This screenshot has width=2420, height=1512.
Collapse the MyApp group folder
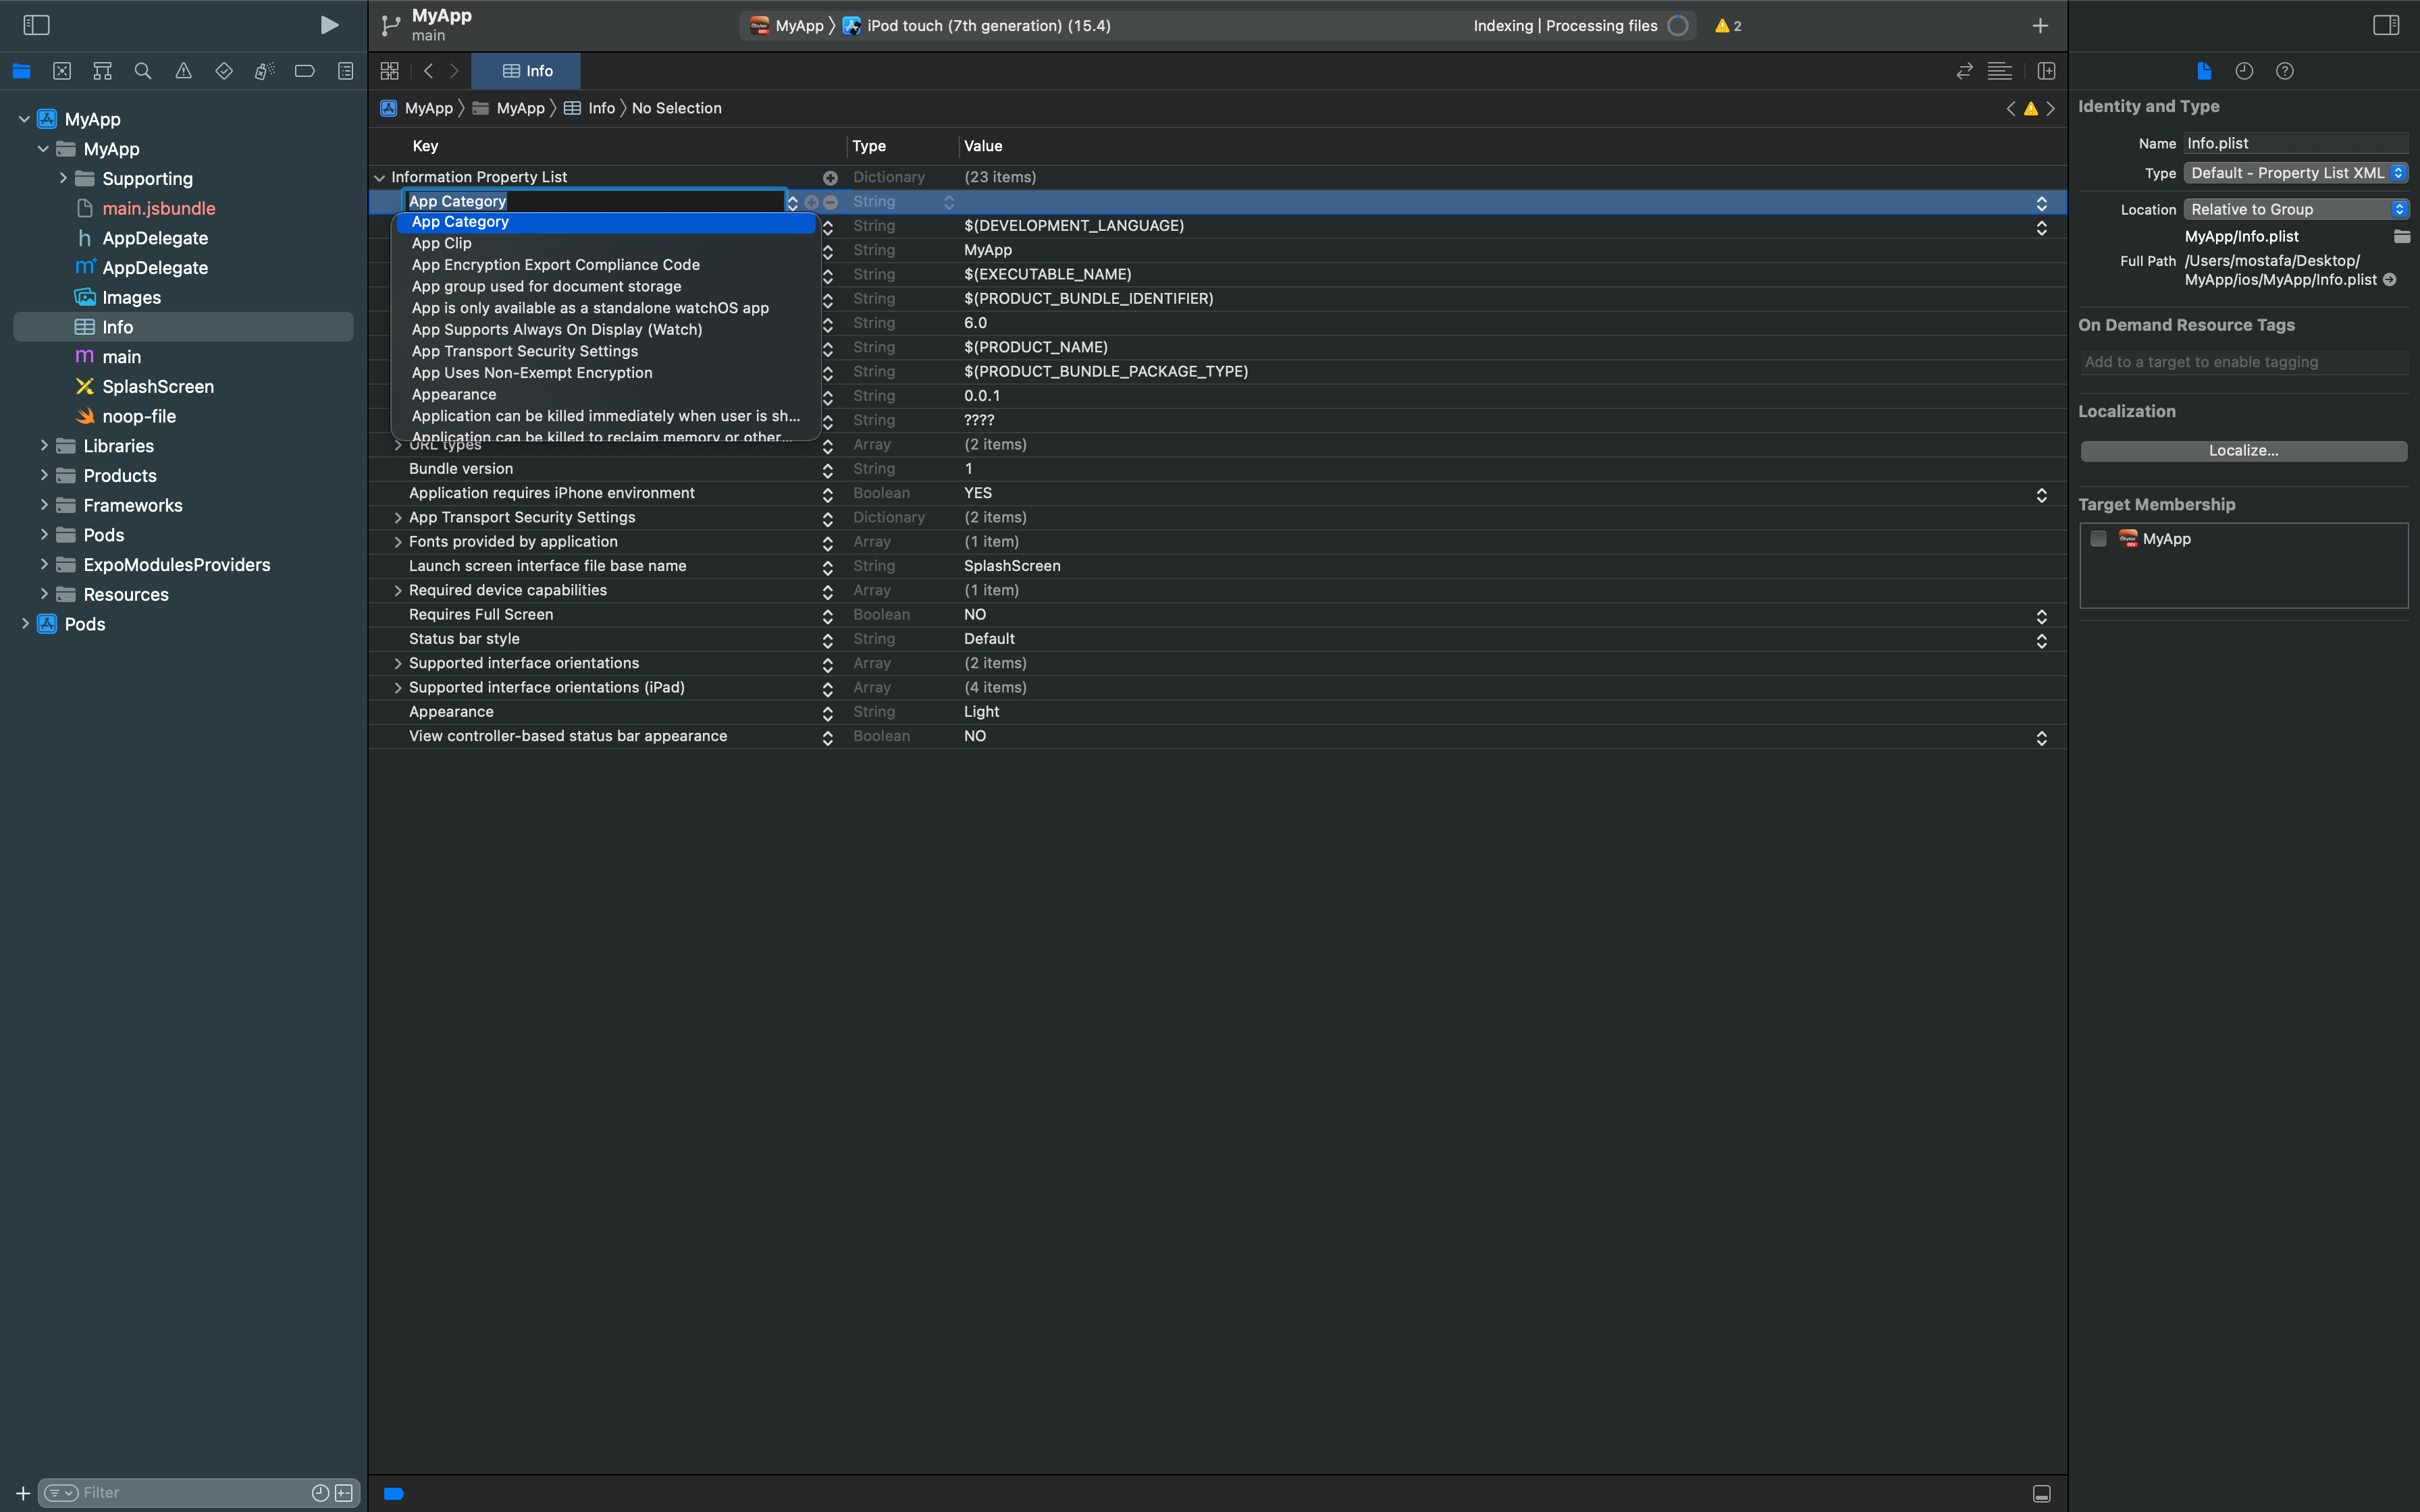[43, 149]
